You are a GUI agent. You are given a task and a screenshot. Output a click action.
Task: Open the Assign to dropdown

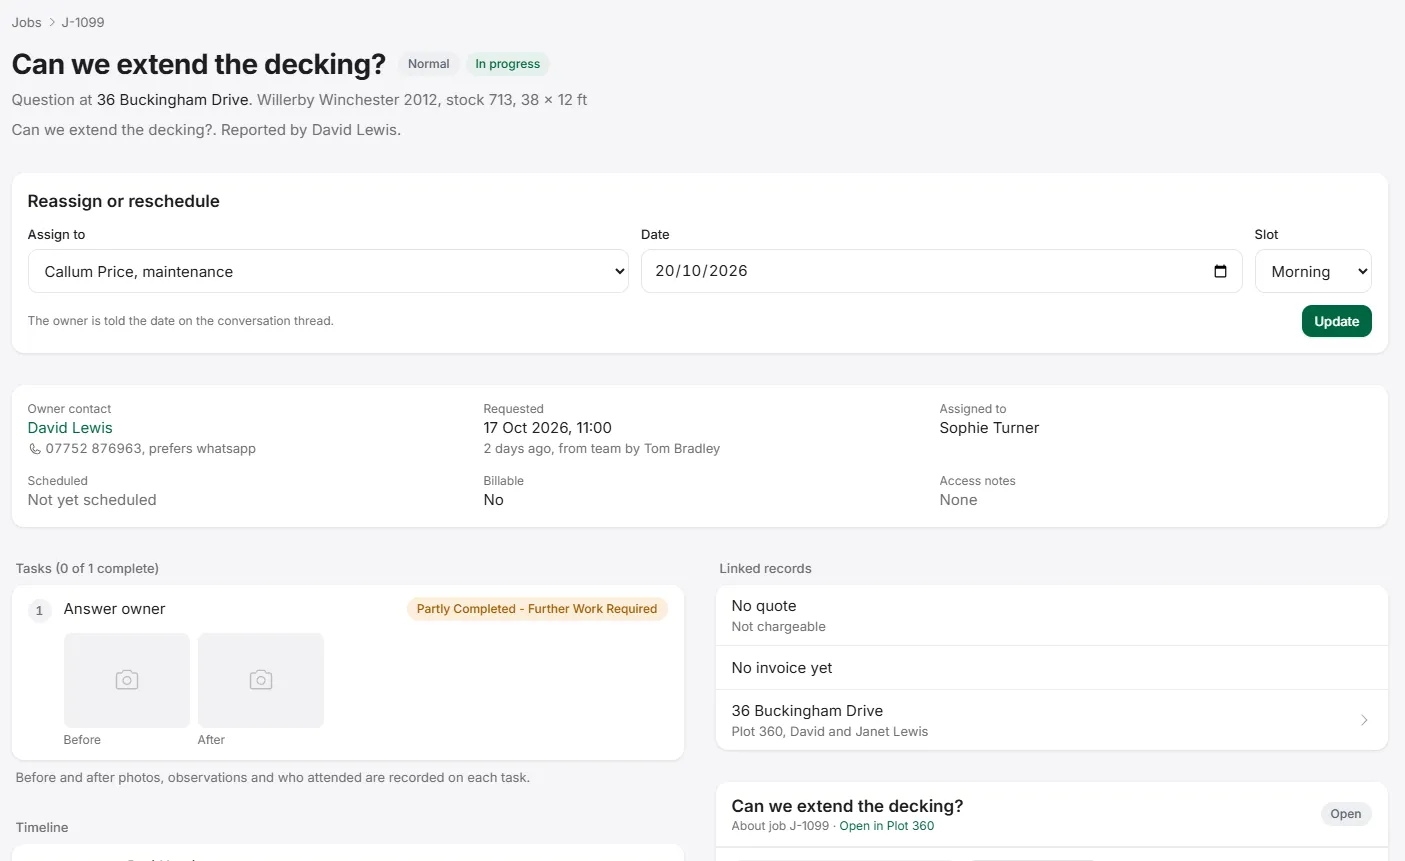click(328, 271)
